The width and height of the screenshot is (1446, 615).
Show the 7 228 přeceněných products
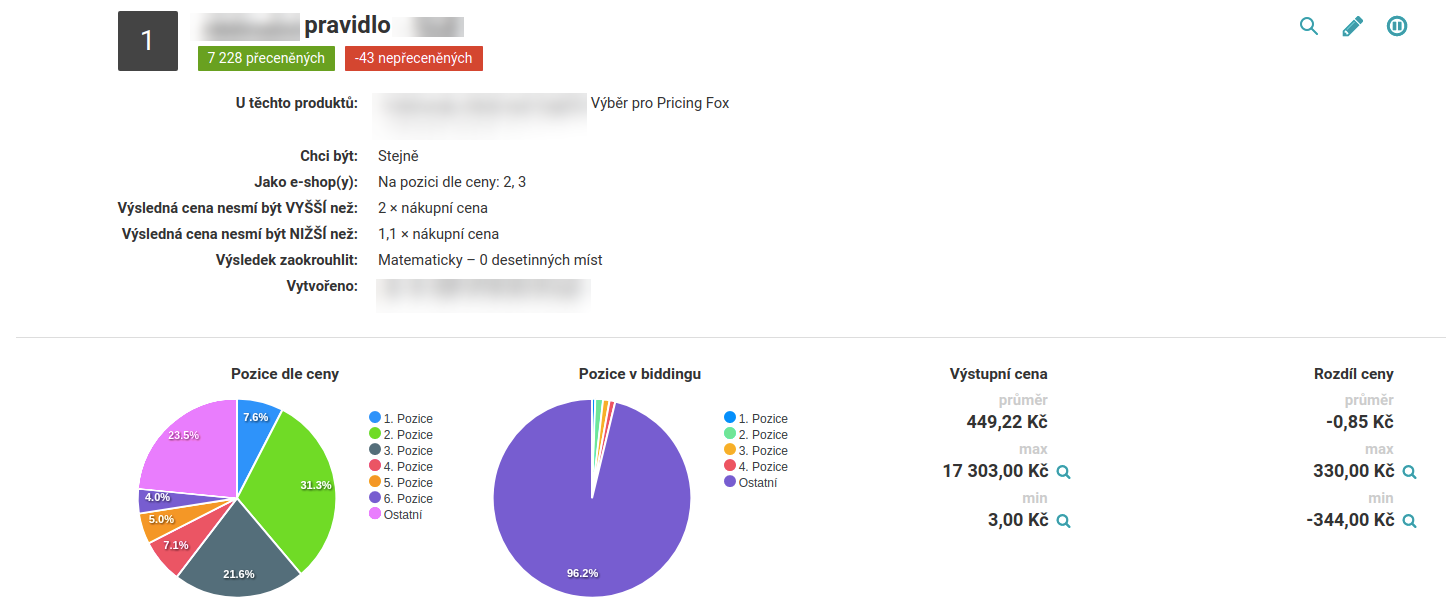(x=266, y=58)
